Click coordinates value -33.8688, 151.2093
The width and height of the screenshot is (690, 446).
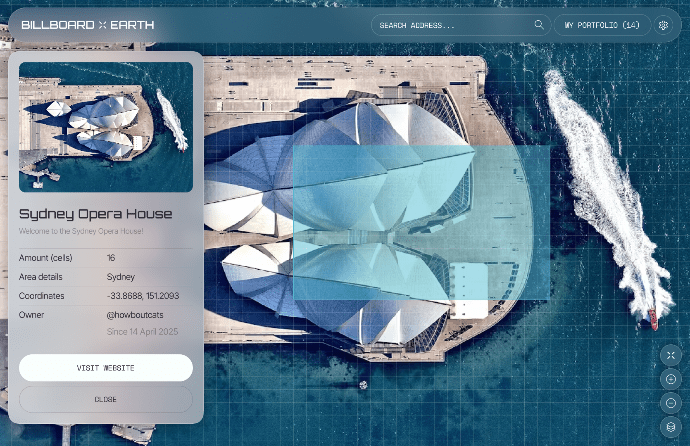point(143,296)
